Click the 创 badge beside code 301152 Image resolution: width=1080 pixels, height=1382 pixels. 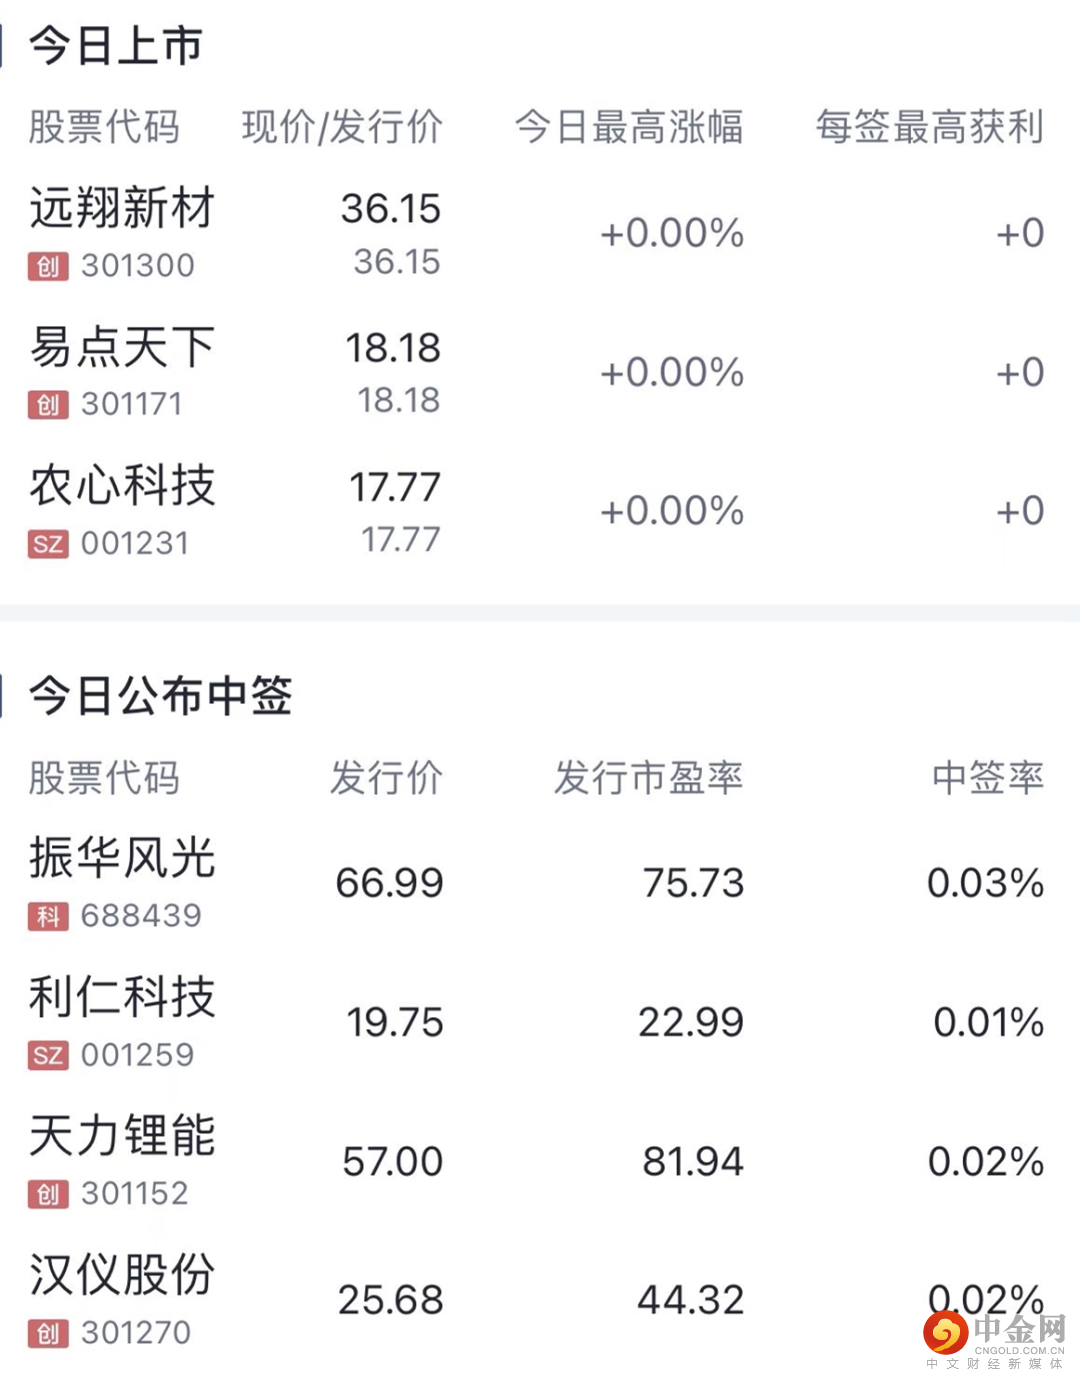click(x=48, y=1194)
